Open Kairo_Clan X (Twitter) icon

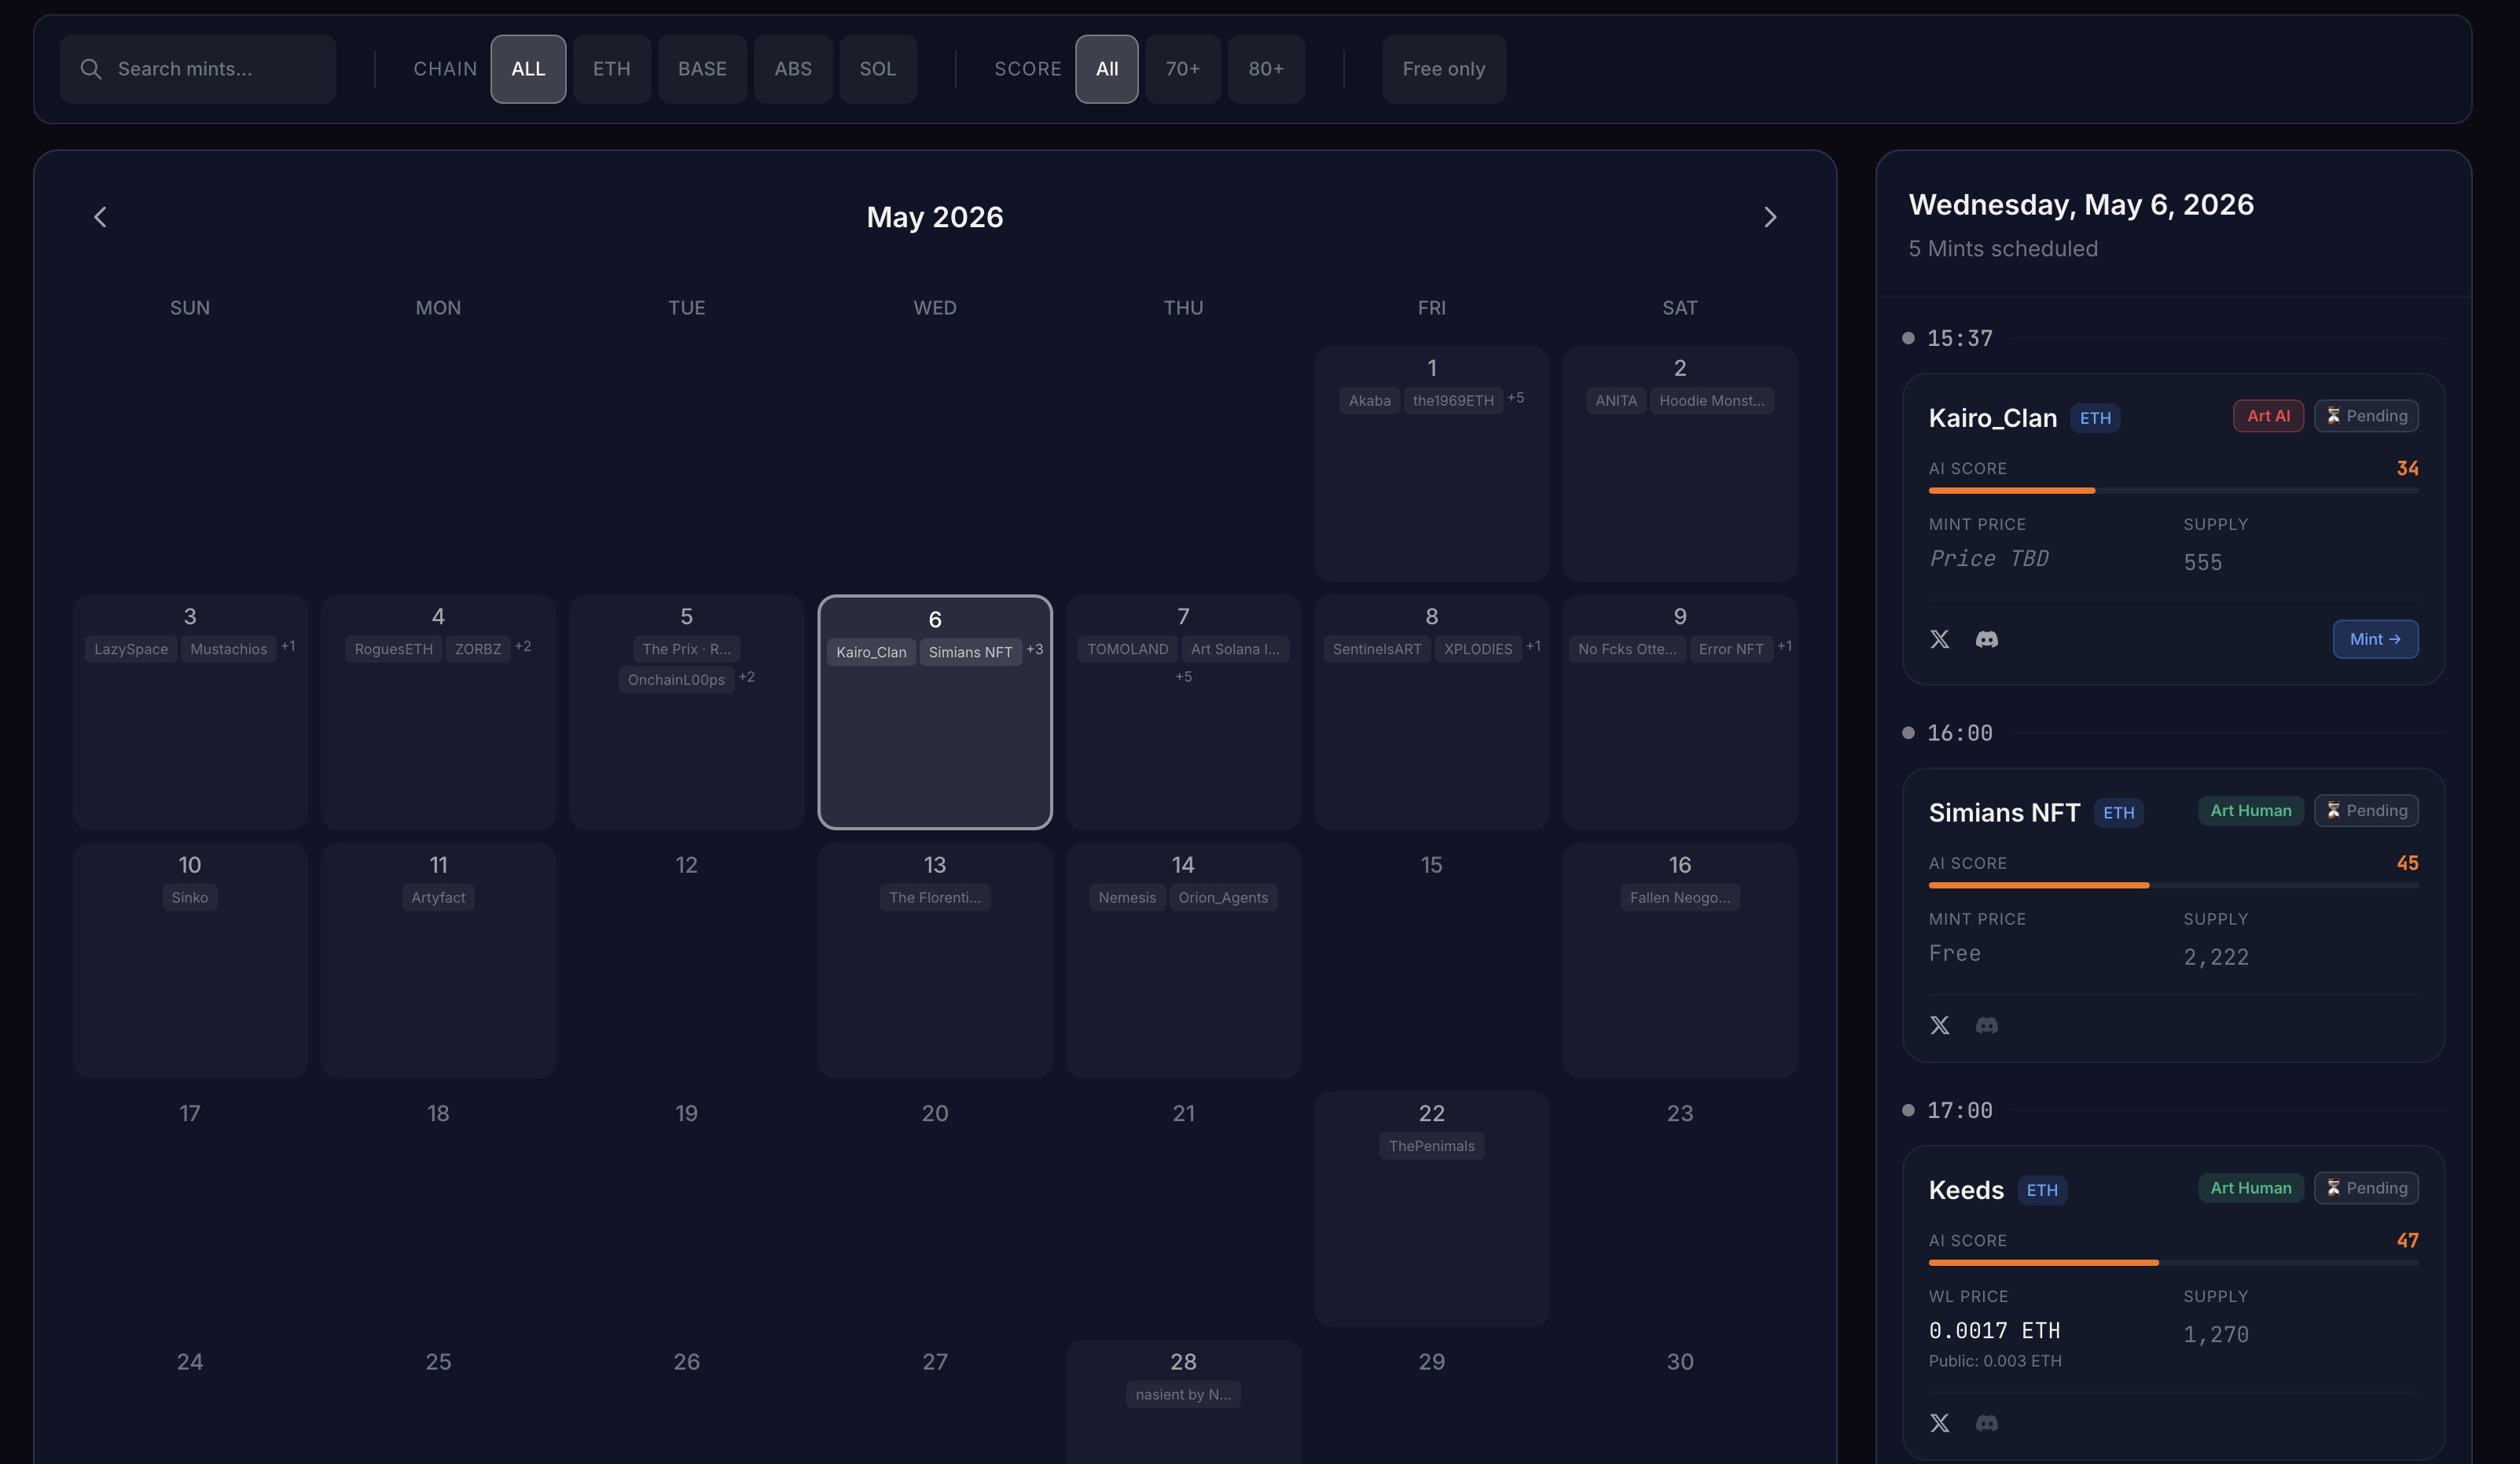click(x=1940, y=639)
